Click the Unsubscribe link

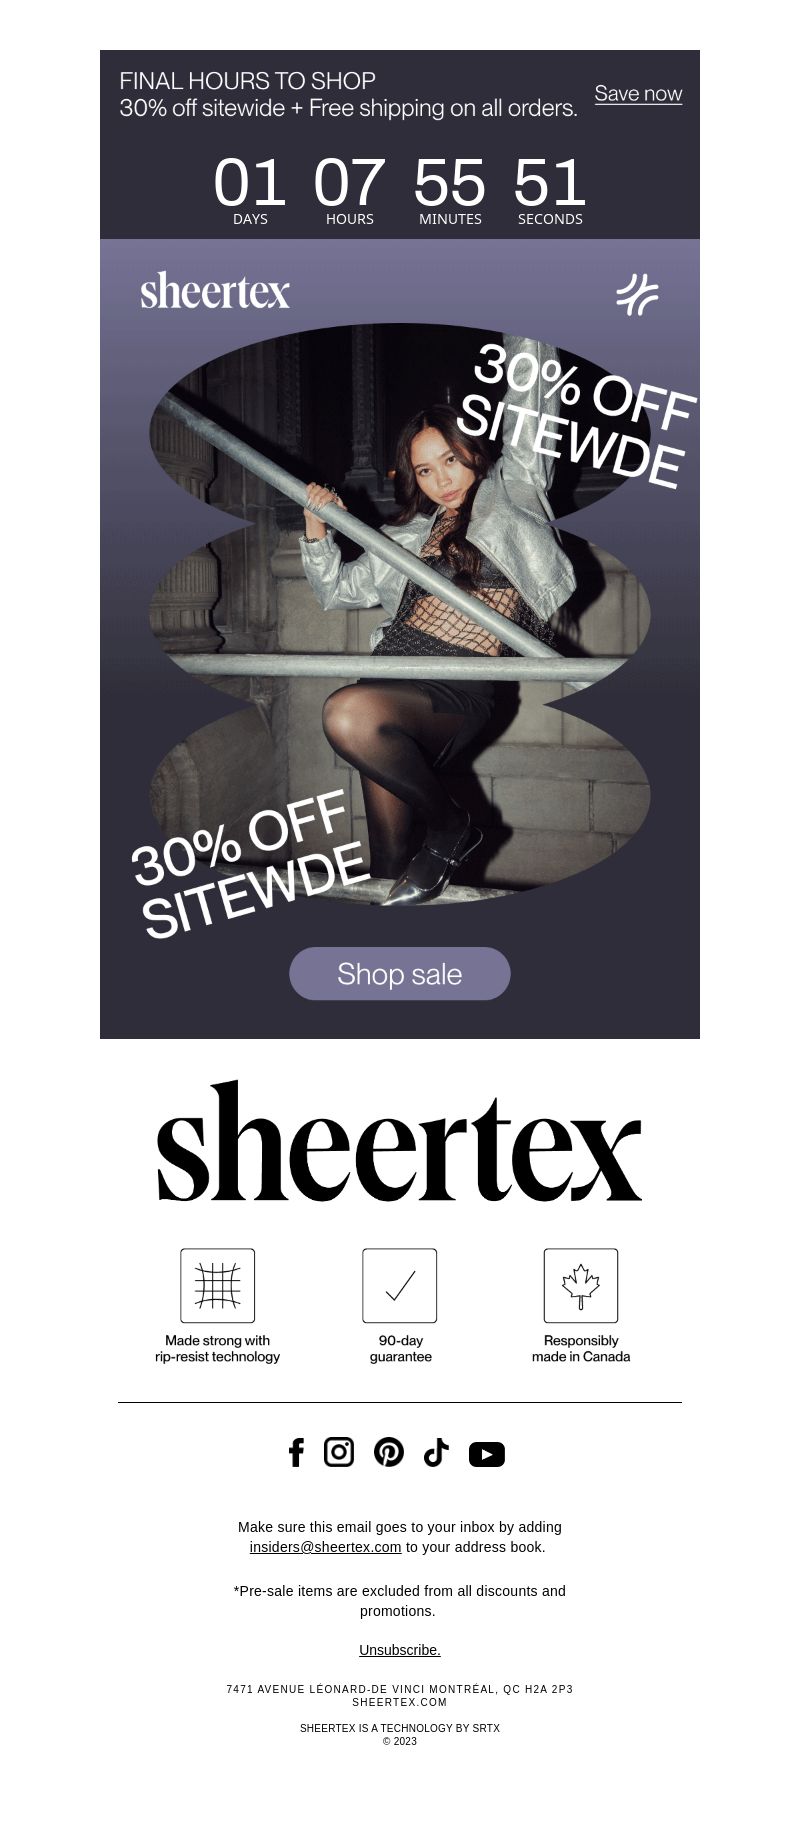pos(400,1650)
